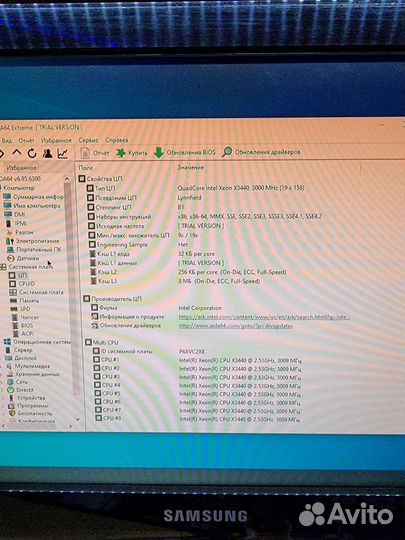Open Хранение данных tree node
The width and height of the screenshot is (405, 540).
click(33, 374)
